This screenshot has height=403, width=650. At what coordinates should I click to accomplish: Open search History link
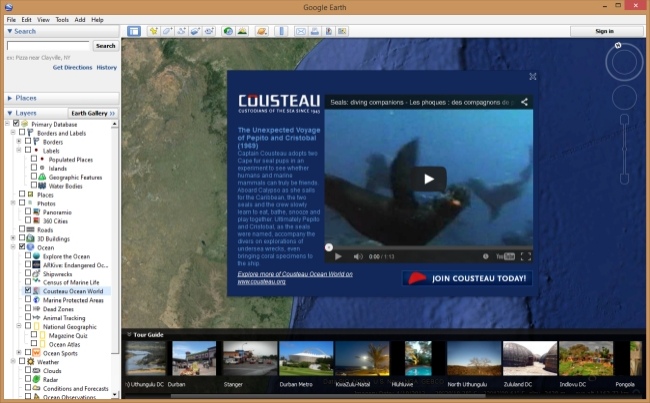[x=107, y=67]
